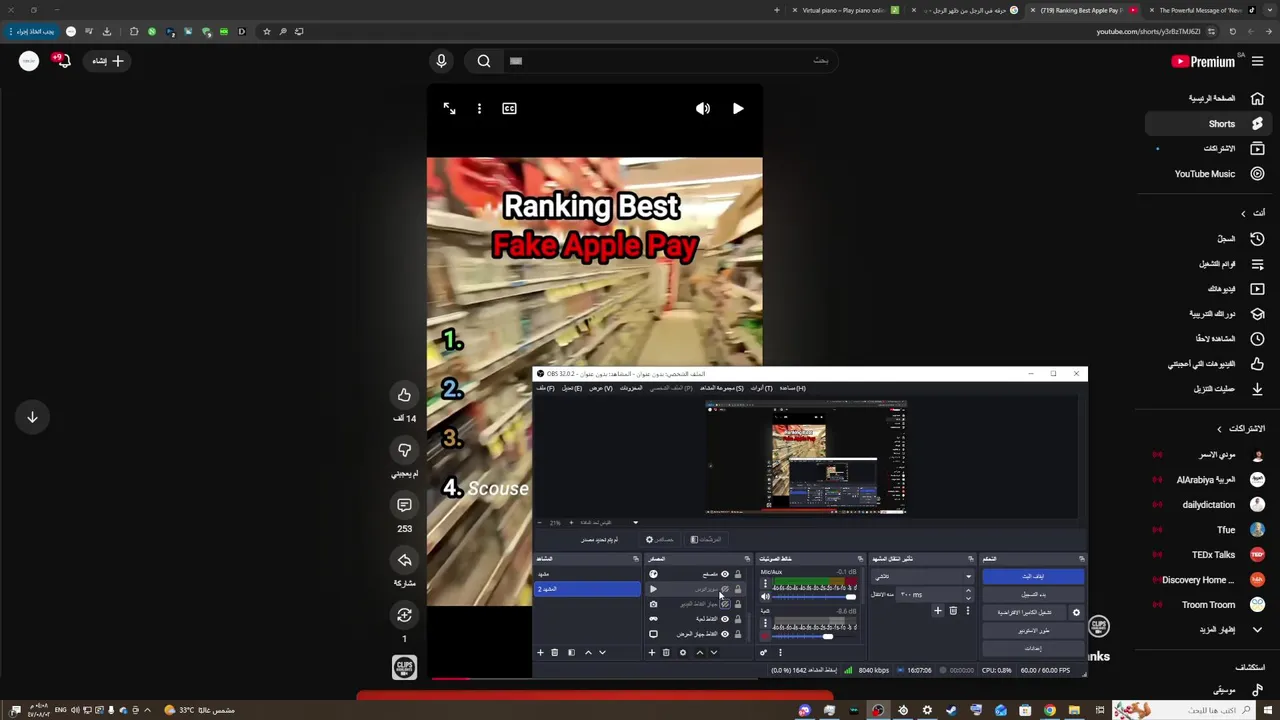Screen dimensions: 1280x720
Task: Dislike the Short with thumbs down
Action: click(404, 450)
